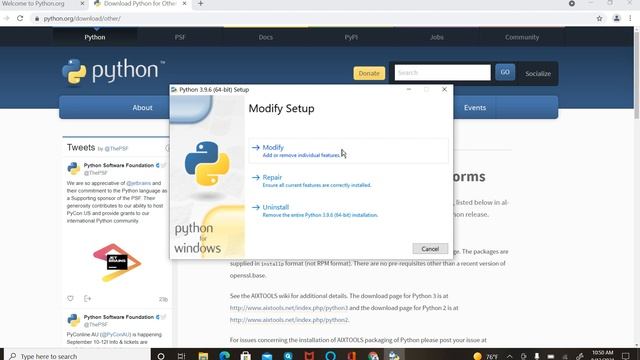Open Chrome from taskbar

pos(373,356)
